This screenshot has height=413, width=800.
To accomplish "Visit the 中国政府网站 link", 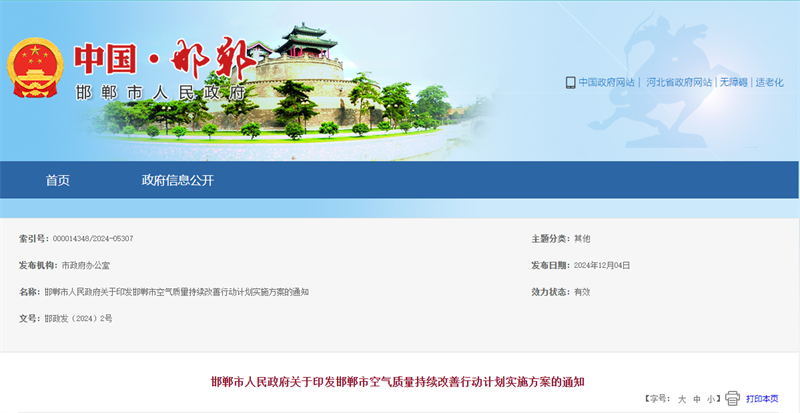I will (x=607, y=83).
